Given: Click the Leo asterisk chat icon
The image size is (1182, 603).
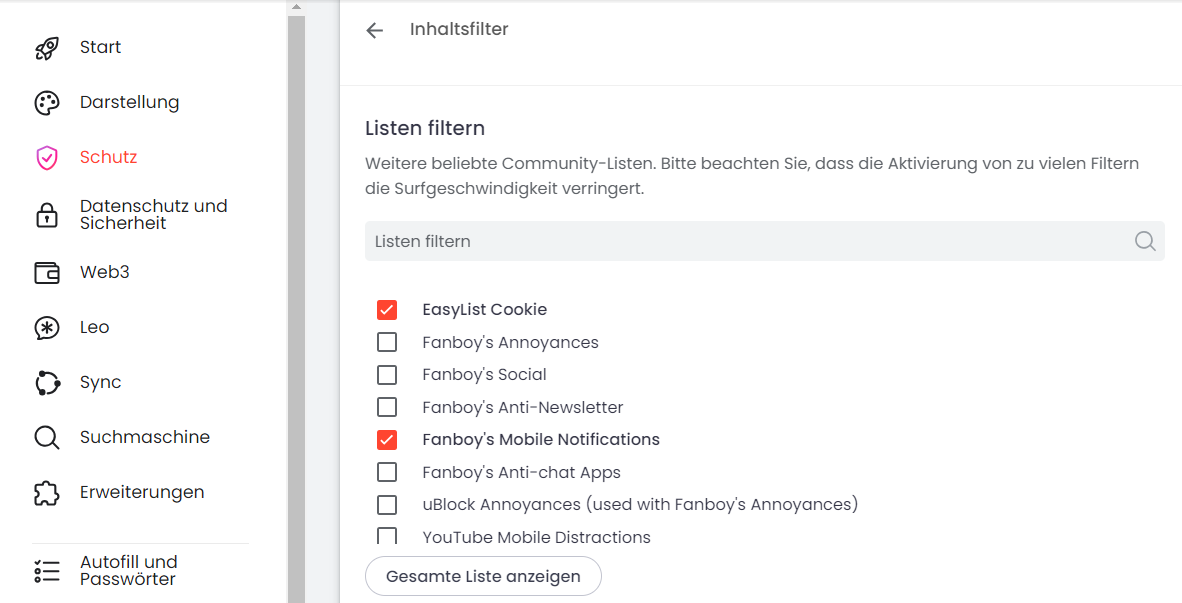Looking at the screenshot, I should [47, 328].
